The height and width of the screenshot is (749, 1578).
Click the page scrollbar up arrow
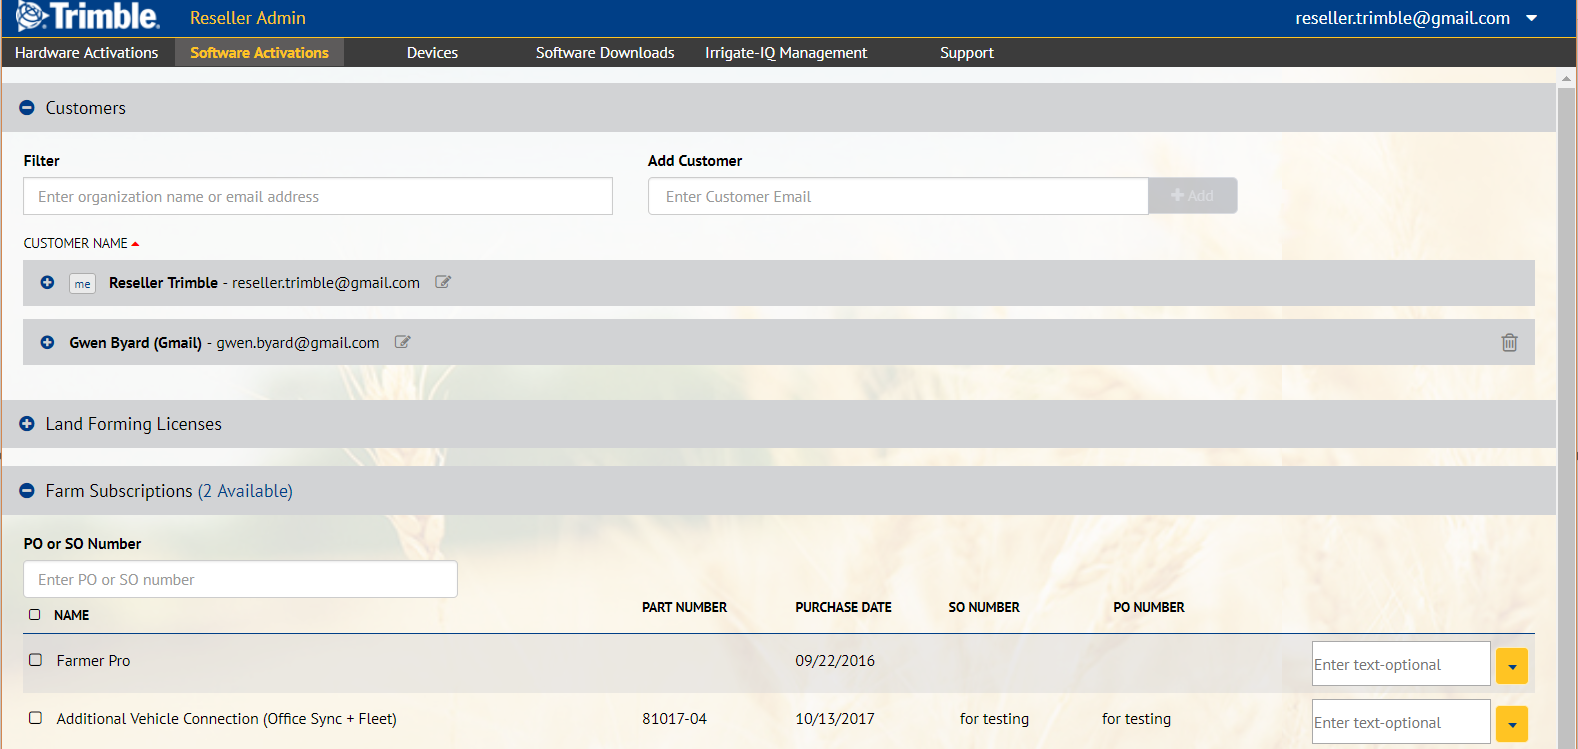point(1567,77)
